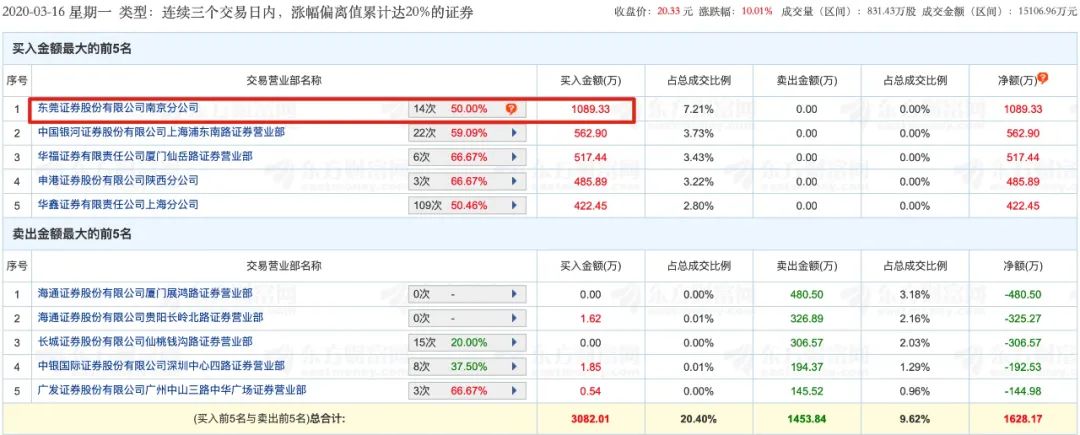
Task: Click the orange help icon beside 净额(万)
Action: [1043, 78]
